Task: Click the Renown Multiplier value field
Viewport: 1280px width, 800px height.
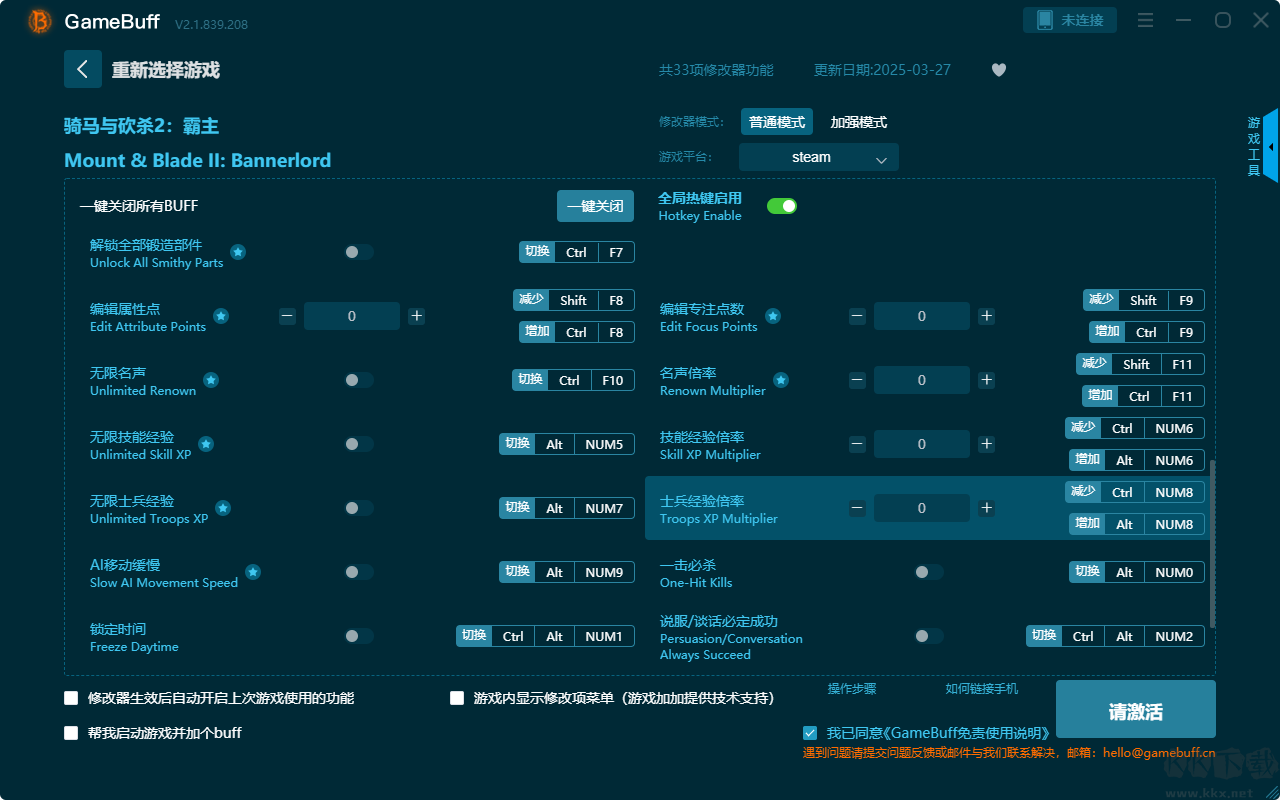Action: (922, 380)
